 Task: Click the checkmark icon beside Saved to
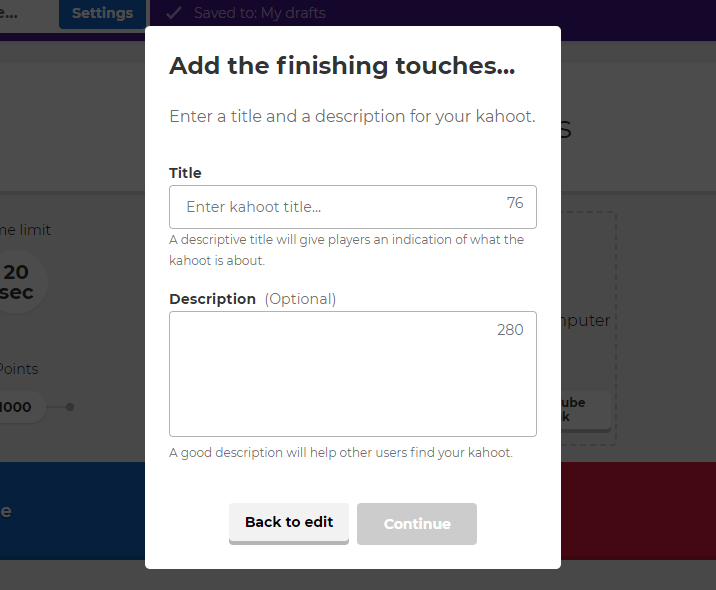173,13
